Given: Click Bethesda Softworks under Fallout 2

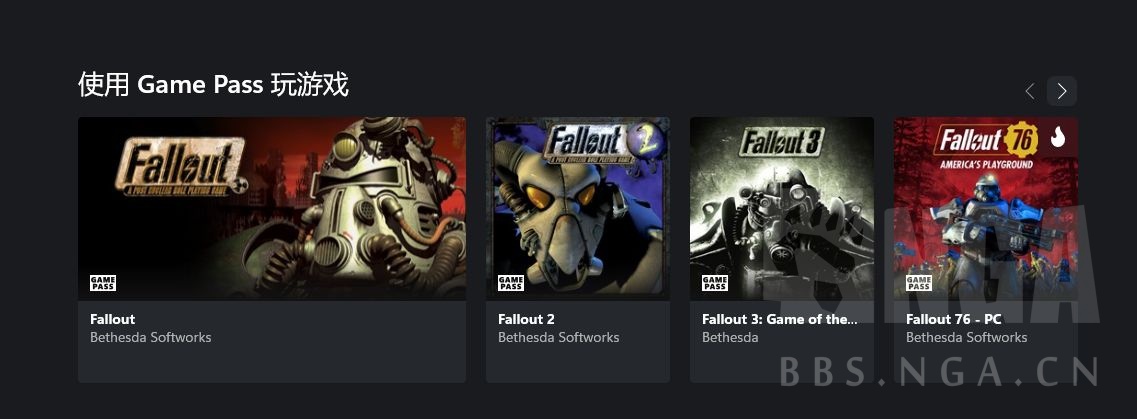Looking at the screenshot, I should (559, 337).
